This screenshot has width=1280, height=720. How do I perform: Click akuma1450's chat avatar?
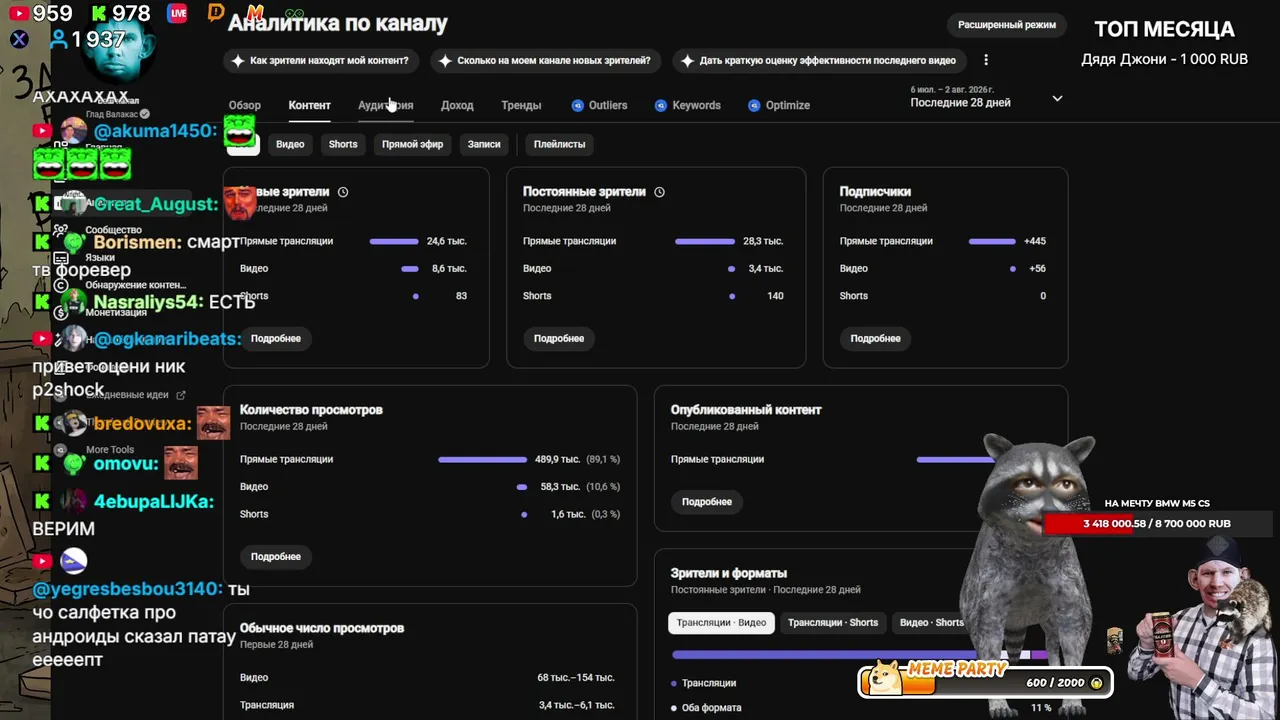(74, 131)
